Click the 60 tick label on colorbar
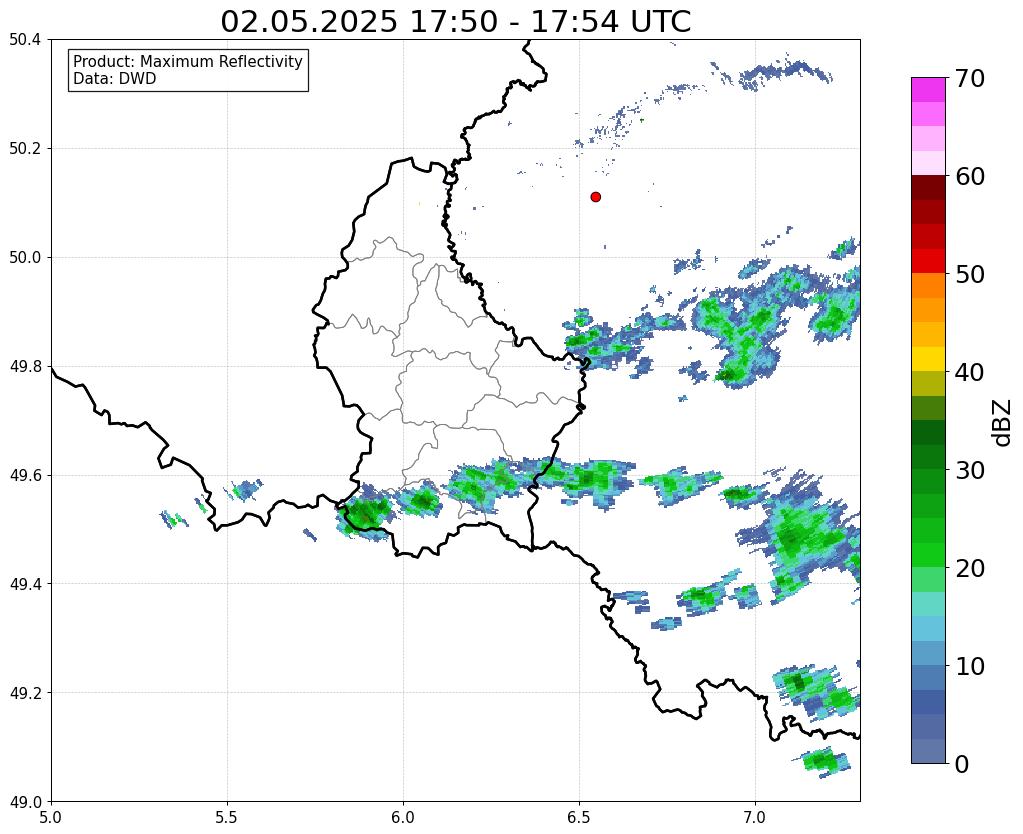Viewport: 1023px width, 834px height. pyautogui.click(x=969, y=176)
